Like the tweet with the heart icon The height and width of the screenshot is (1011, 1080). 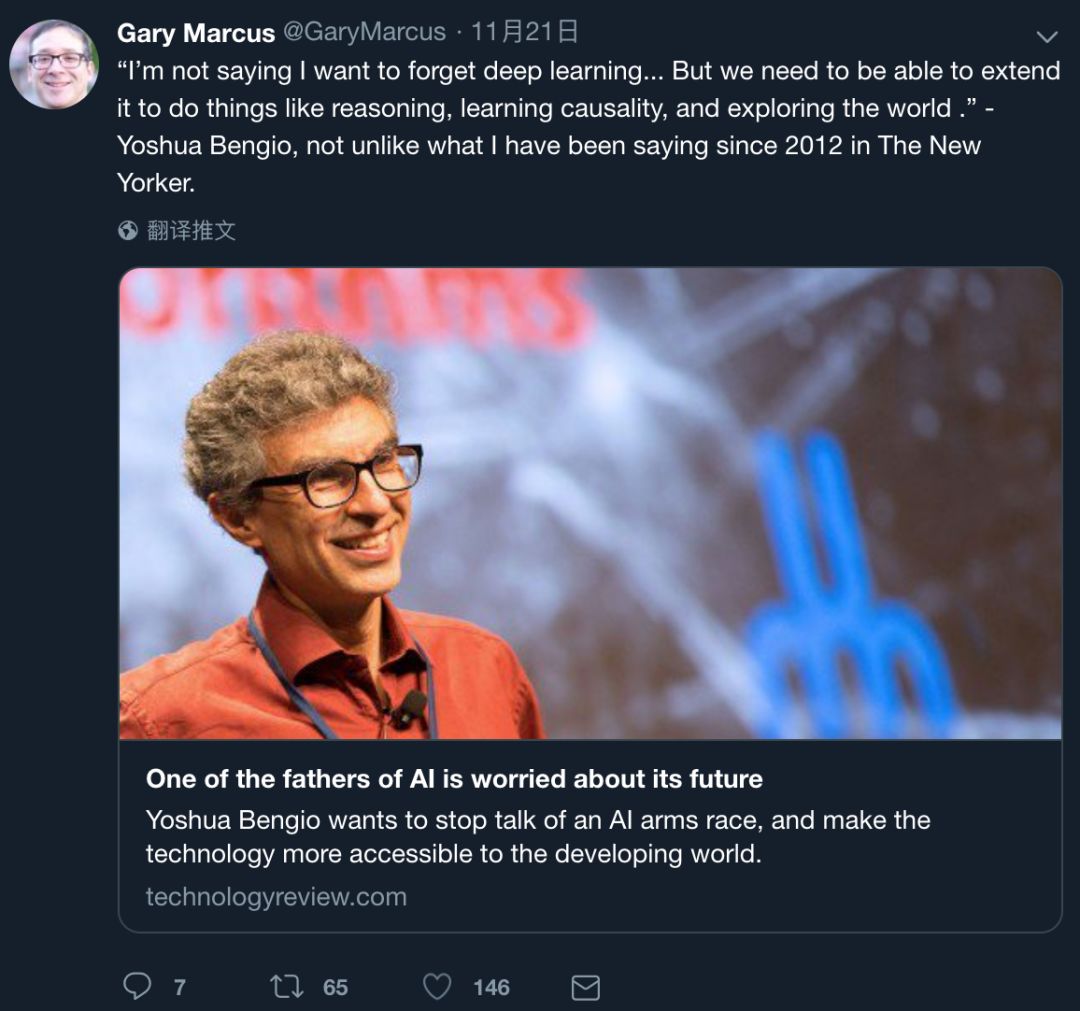click(x=437, y=987)
